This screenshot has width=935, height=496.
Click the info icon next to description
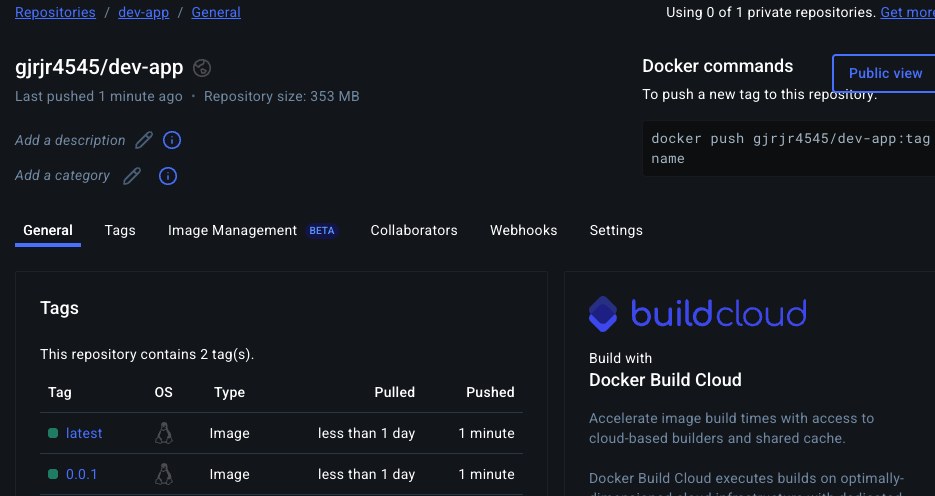coord(171,140)
